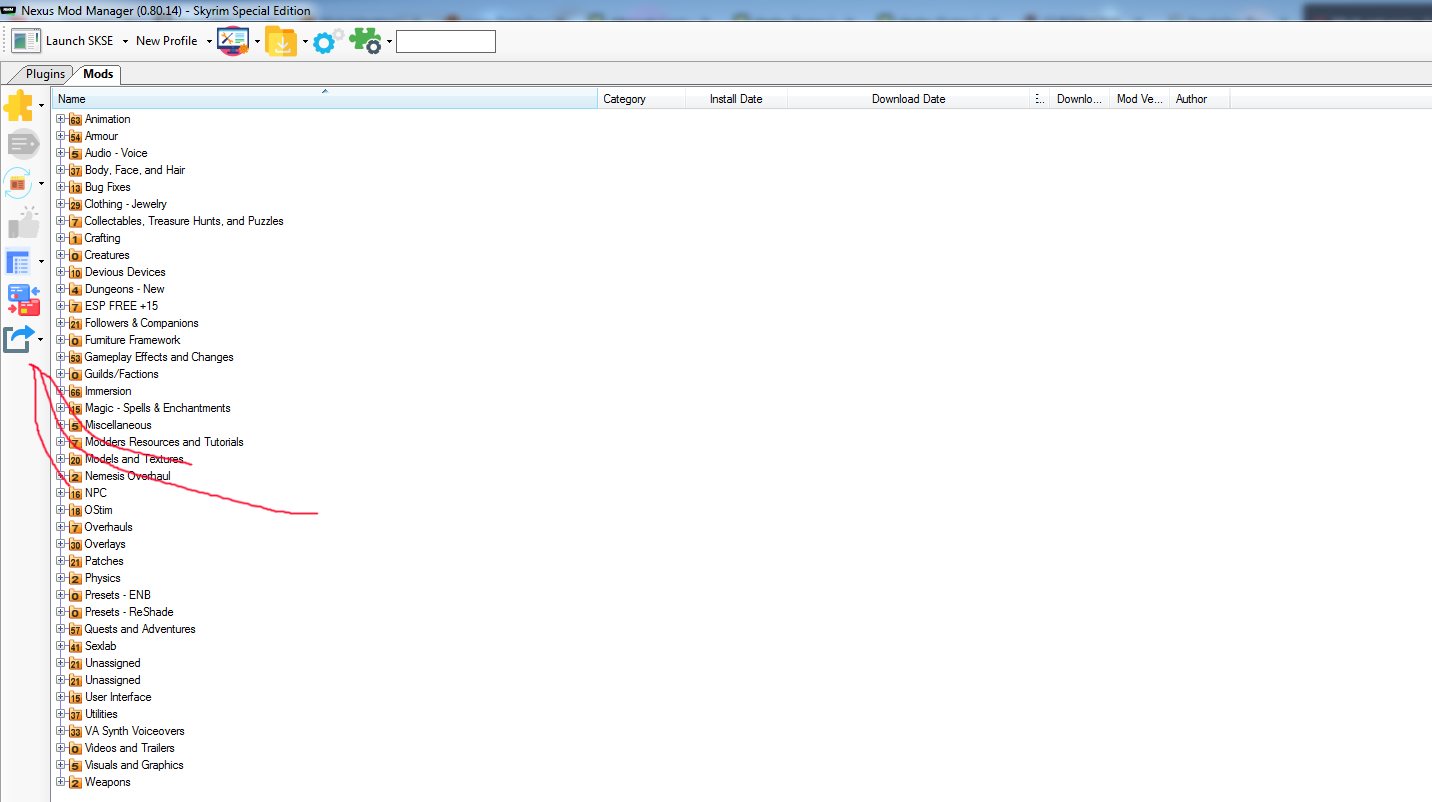Click the Physics folder icon
This screenshot has width=1432, height=802.
pos(75,578)
